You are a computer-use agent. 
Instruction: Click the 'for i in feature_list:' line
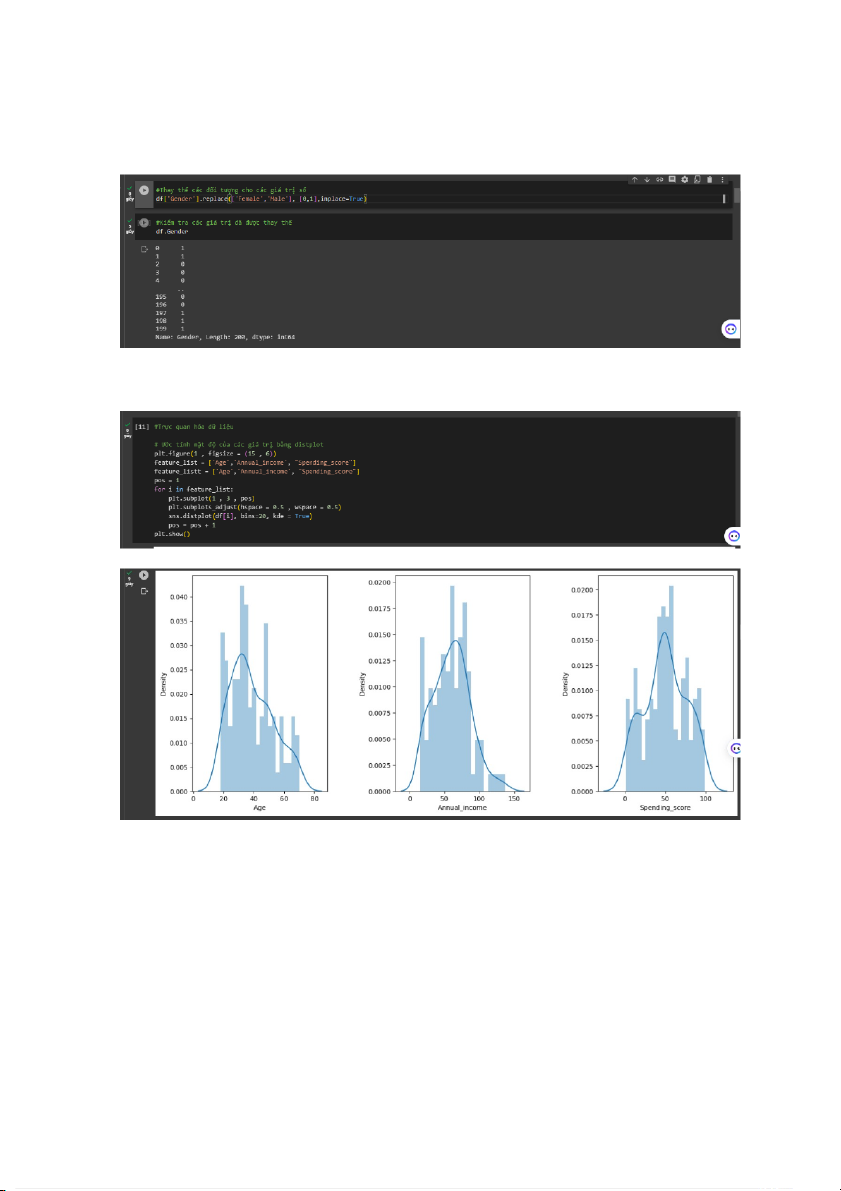coord(194,490)
